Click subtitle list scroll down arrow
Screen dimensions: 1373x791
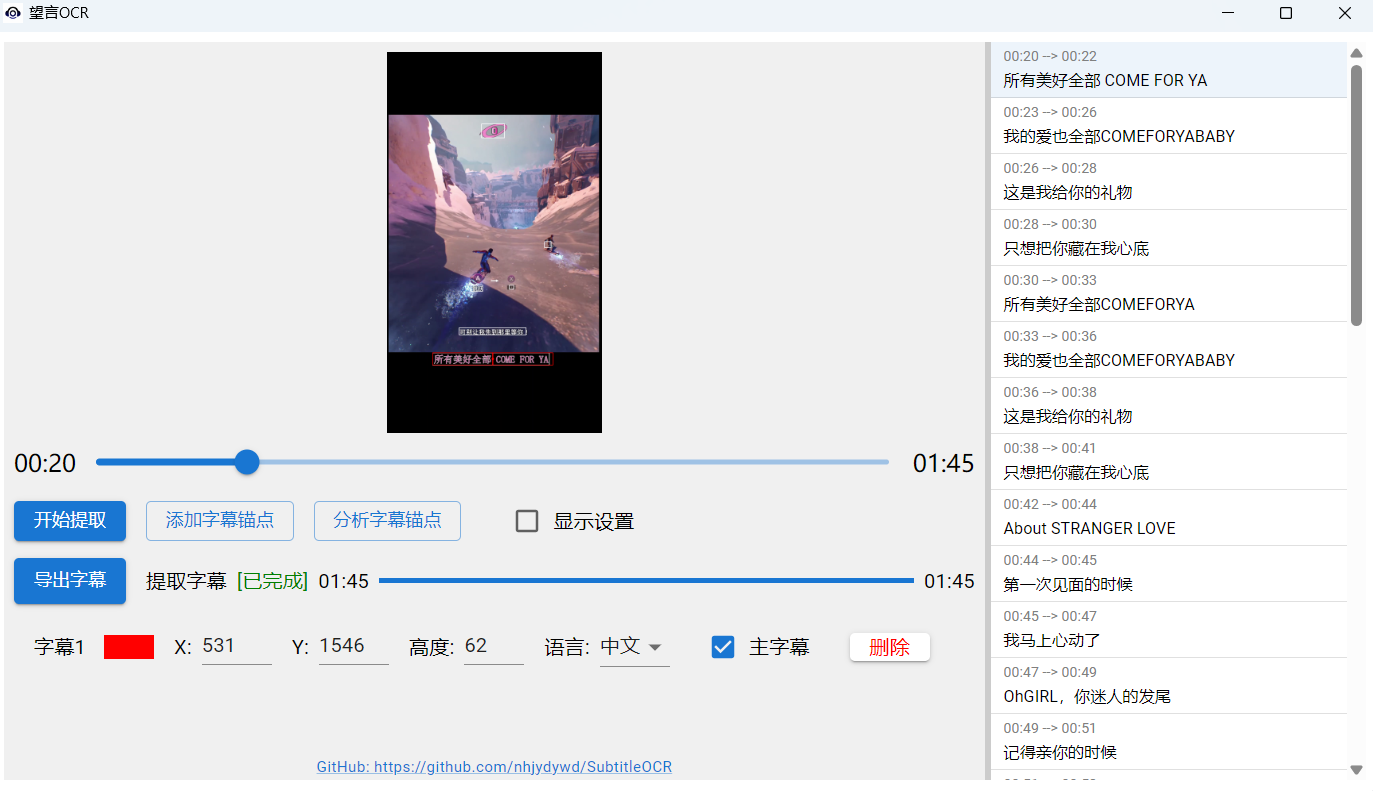click(x=1356, y=770)
